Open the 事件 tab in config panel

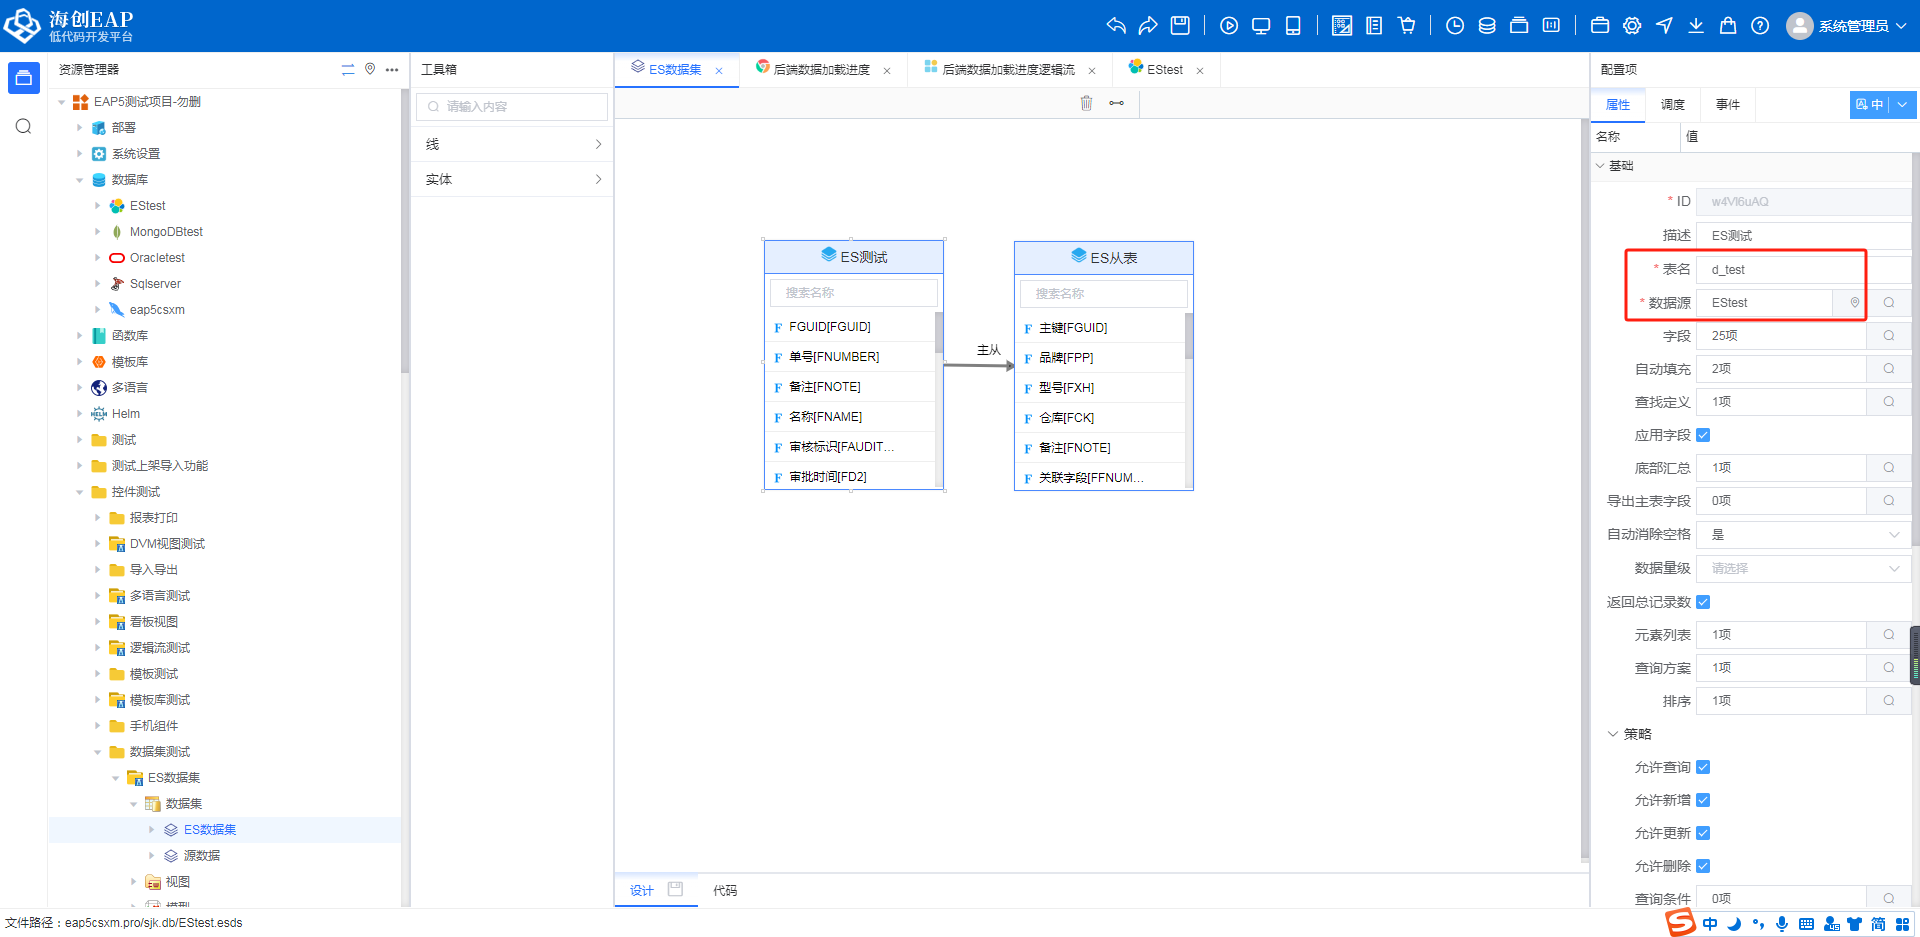(x=1727, y=105)
